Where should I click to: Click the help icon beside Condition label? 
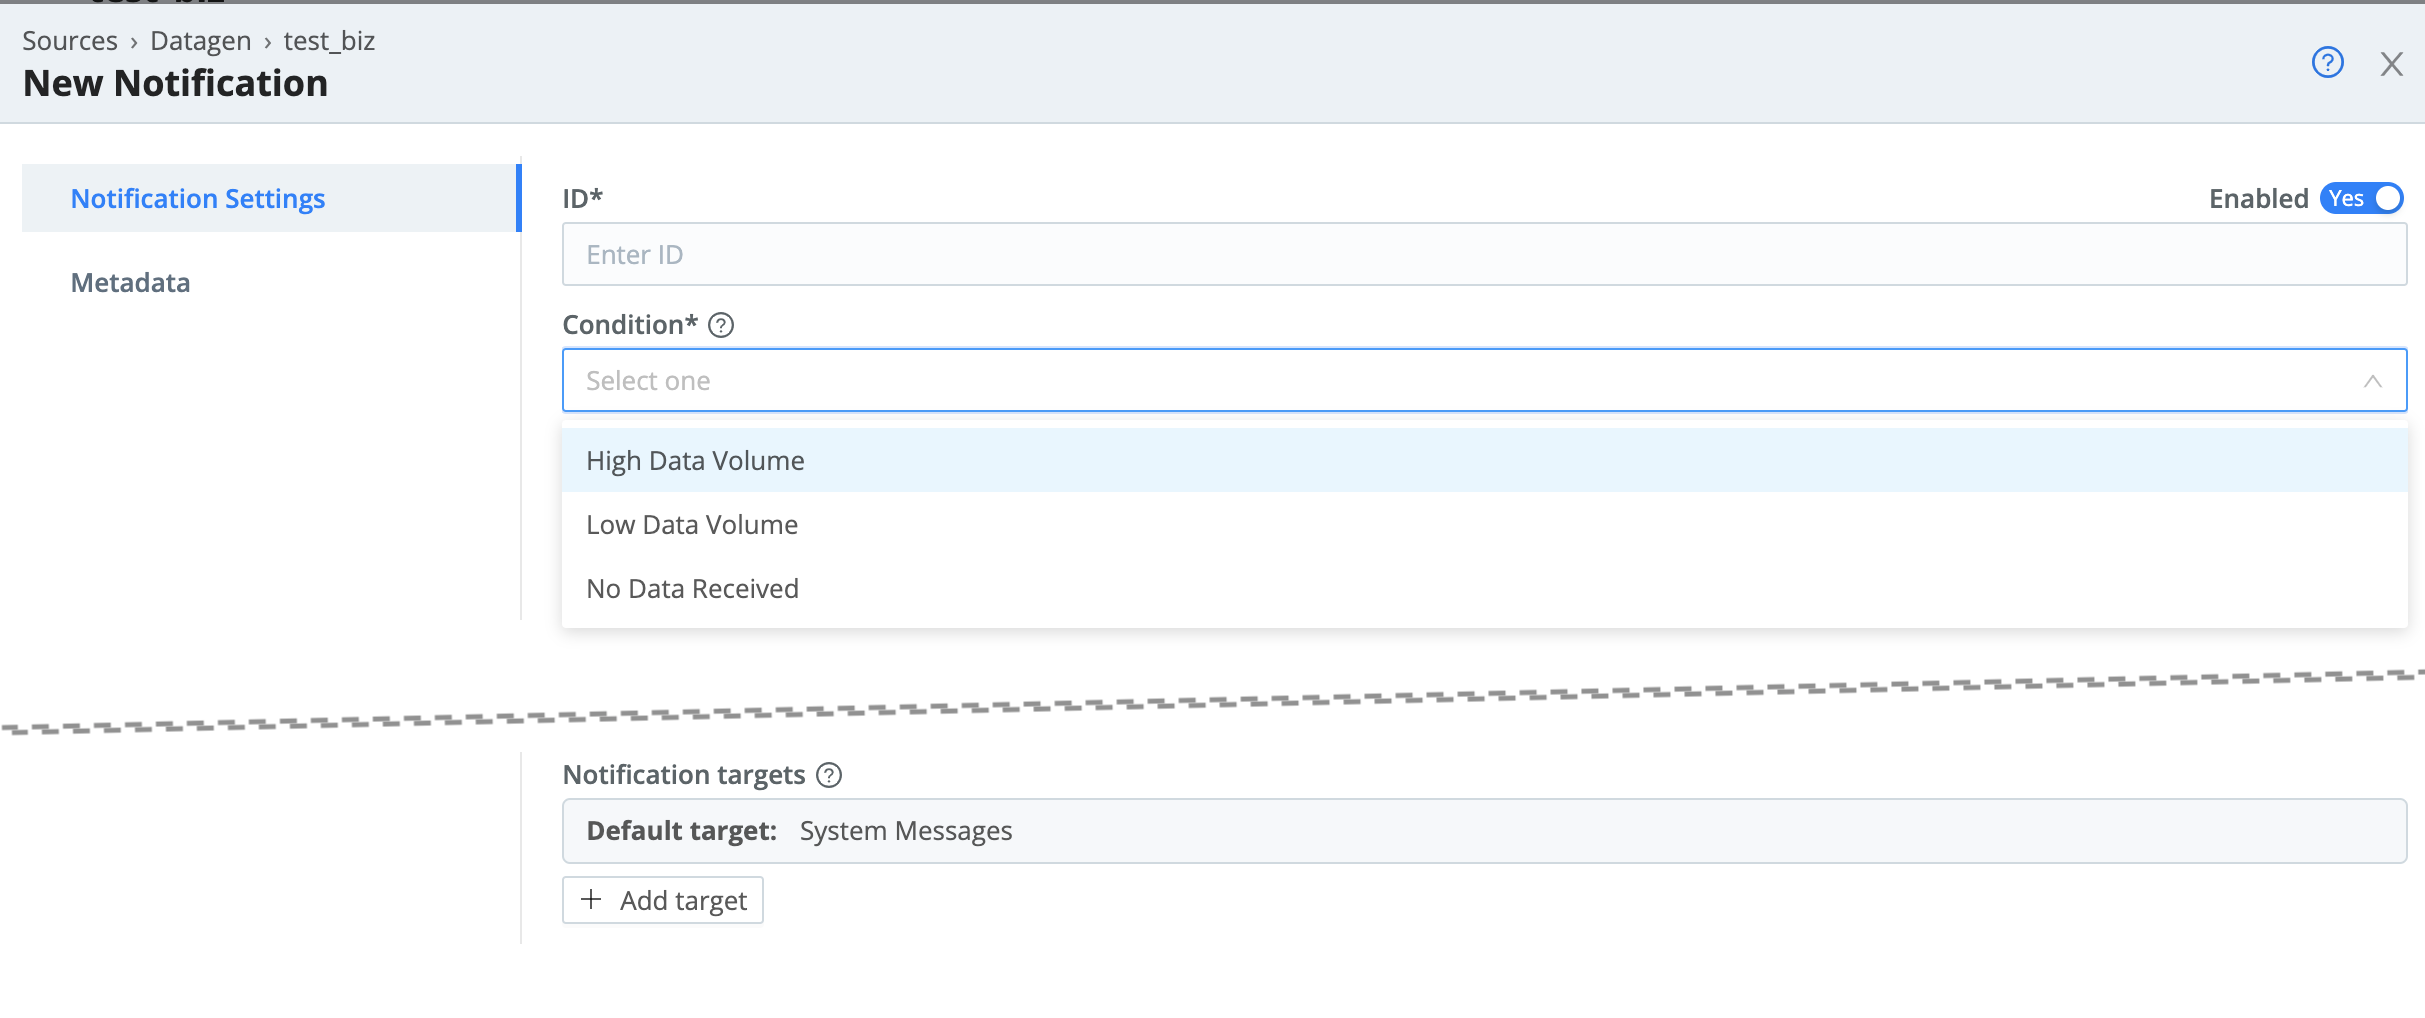coord(722,324)
